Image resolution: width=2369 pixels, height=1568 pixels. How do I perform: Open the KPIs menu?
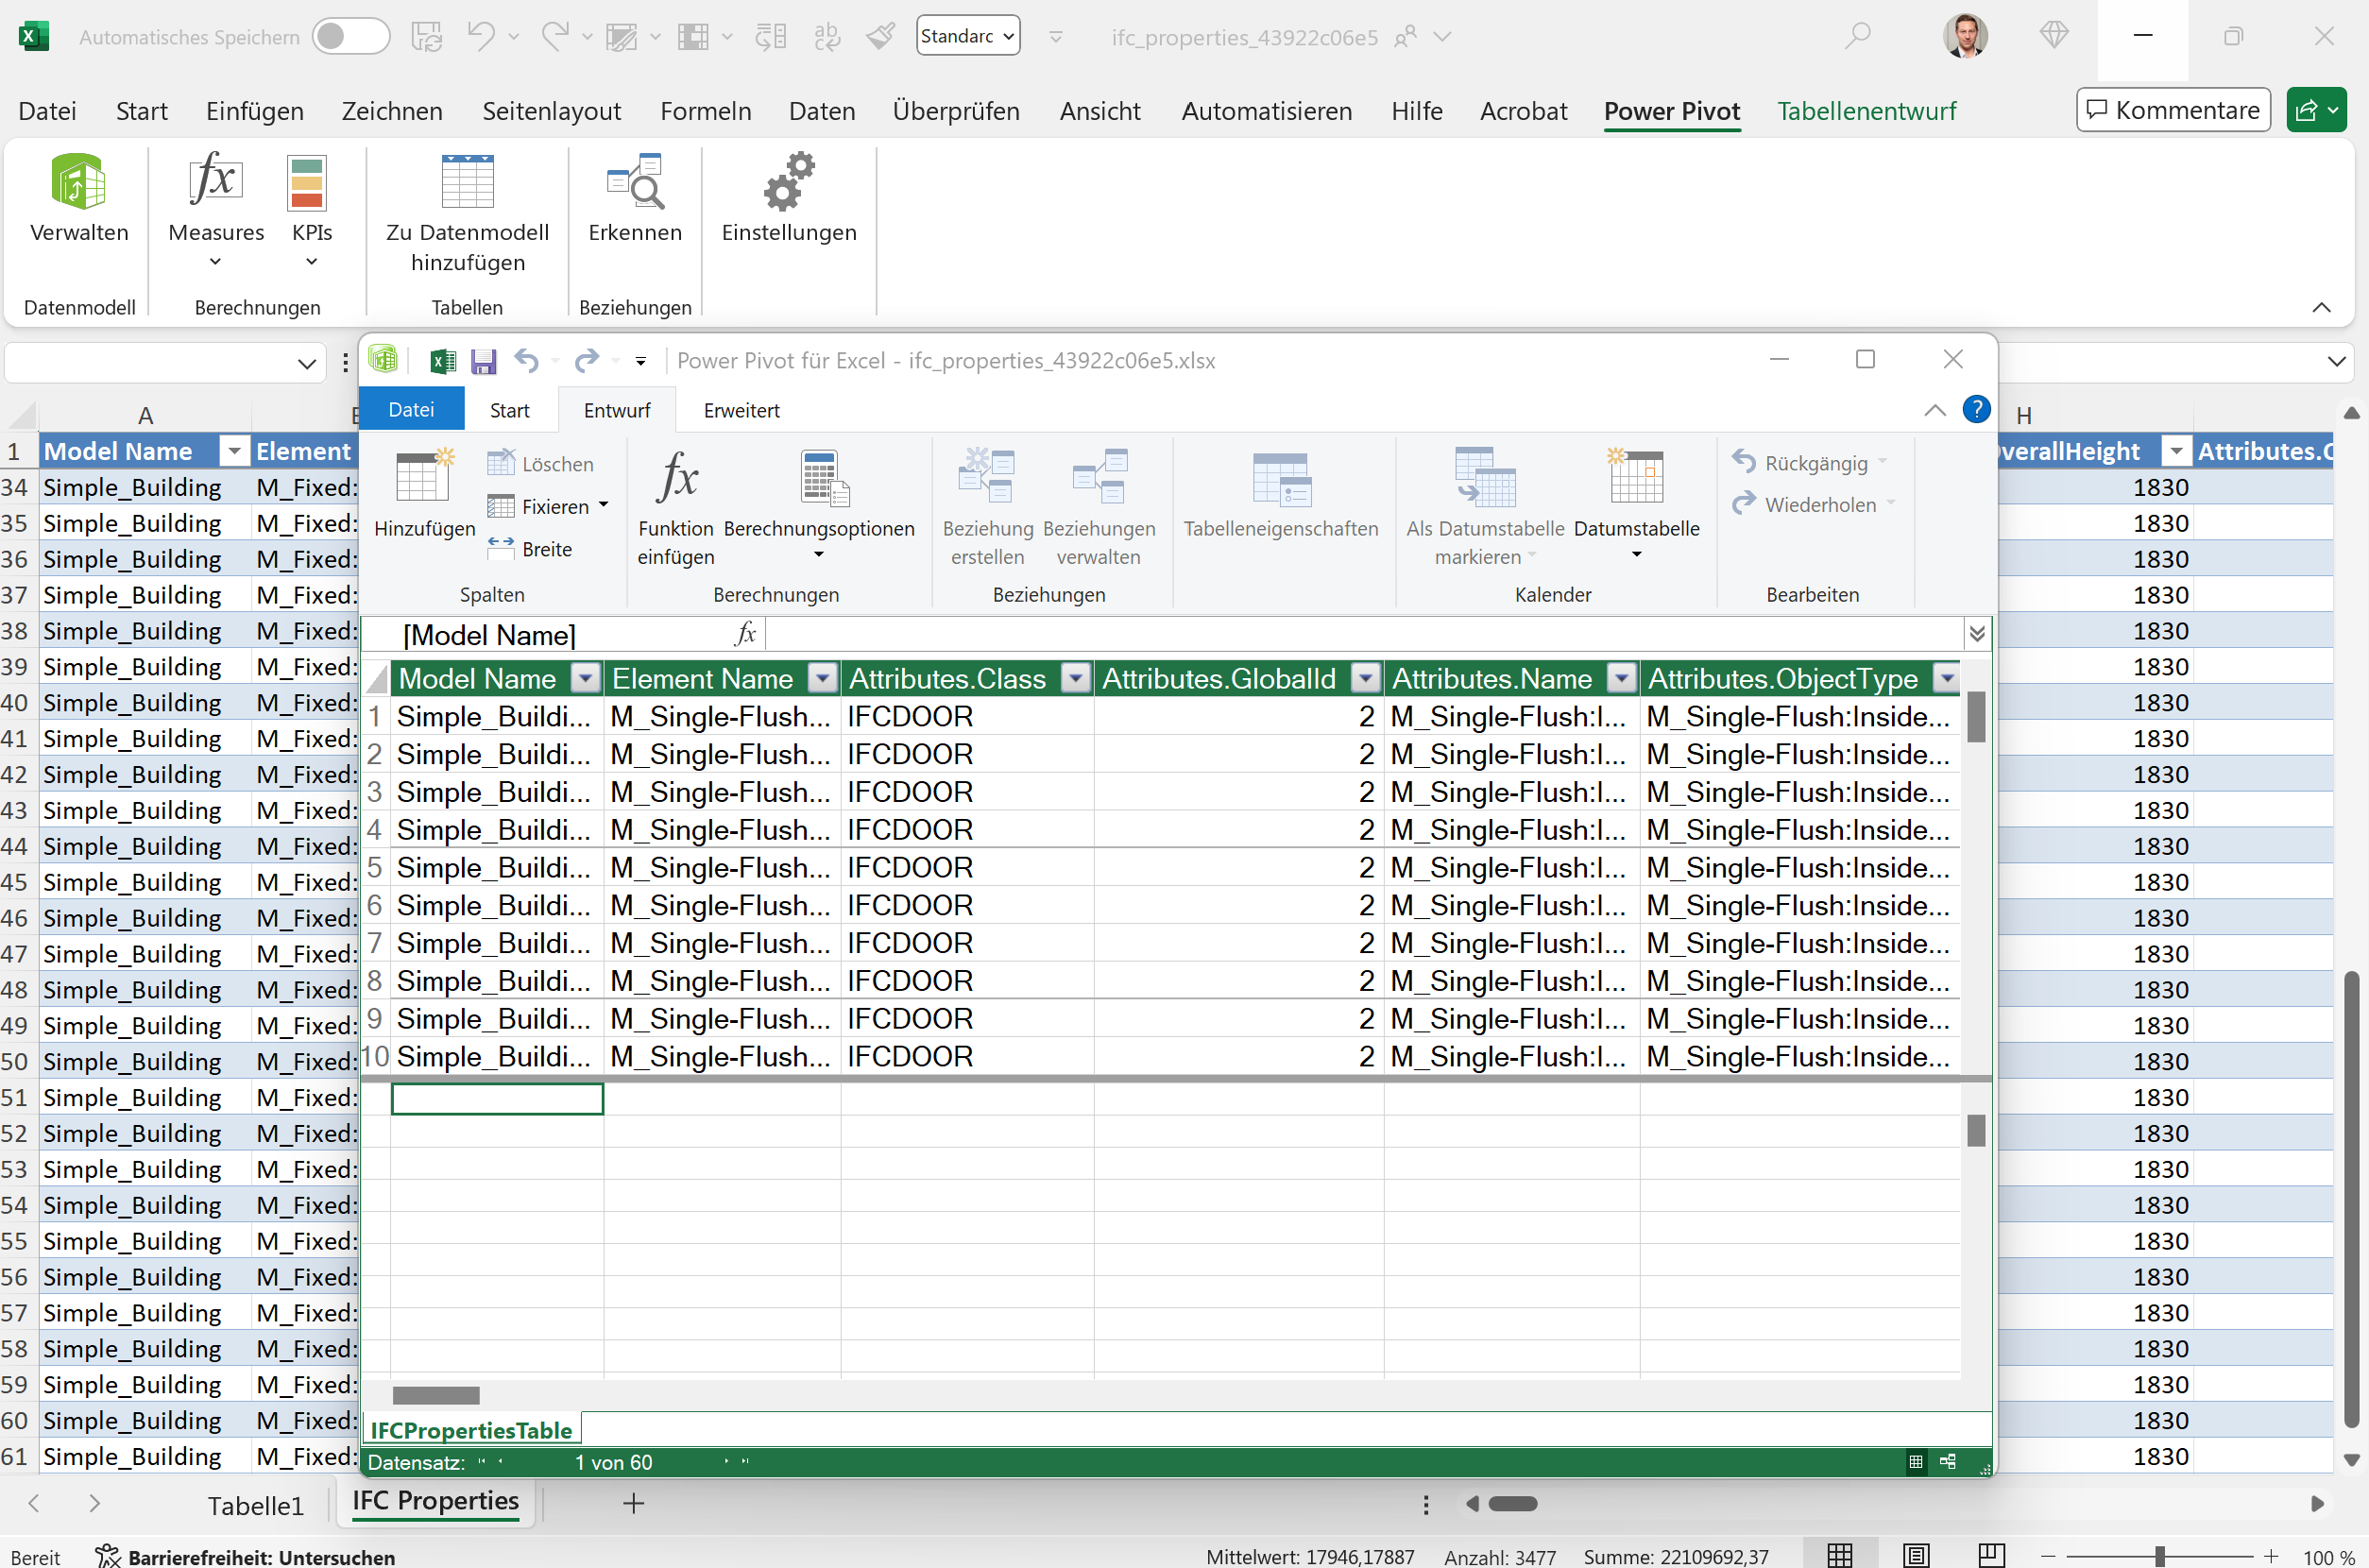(311, 210)
